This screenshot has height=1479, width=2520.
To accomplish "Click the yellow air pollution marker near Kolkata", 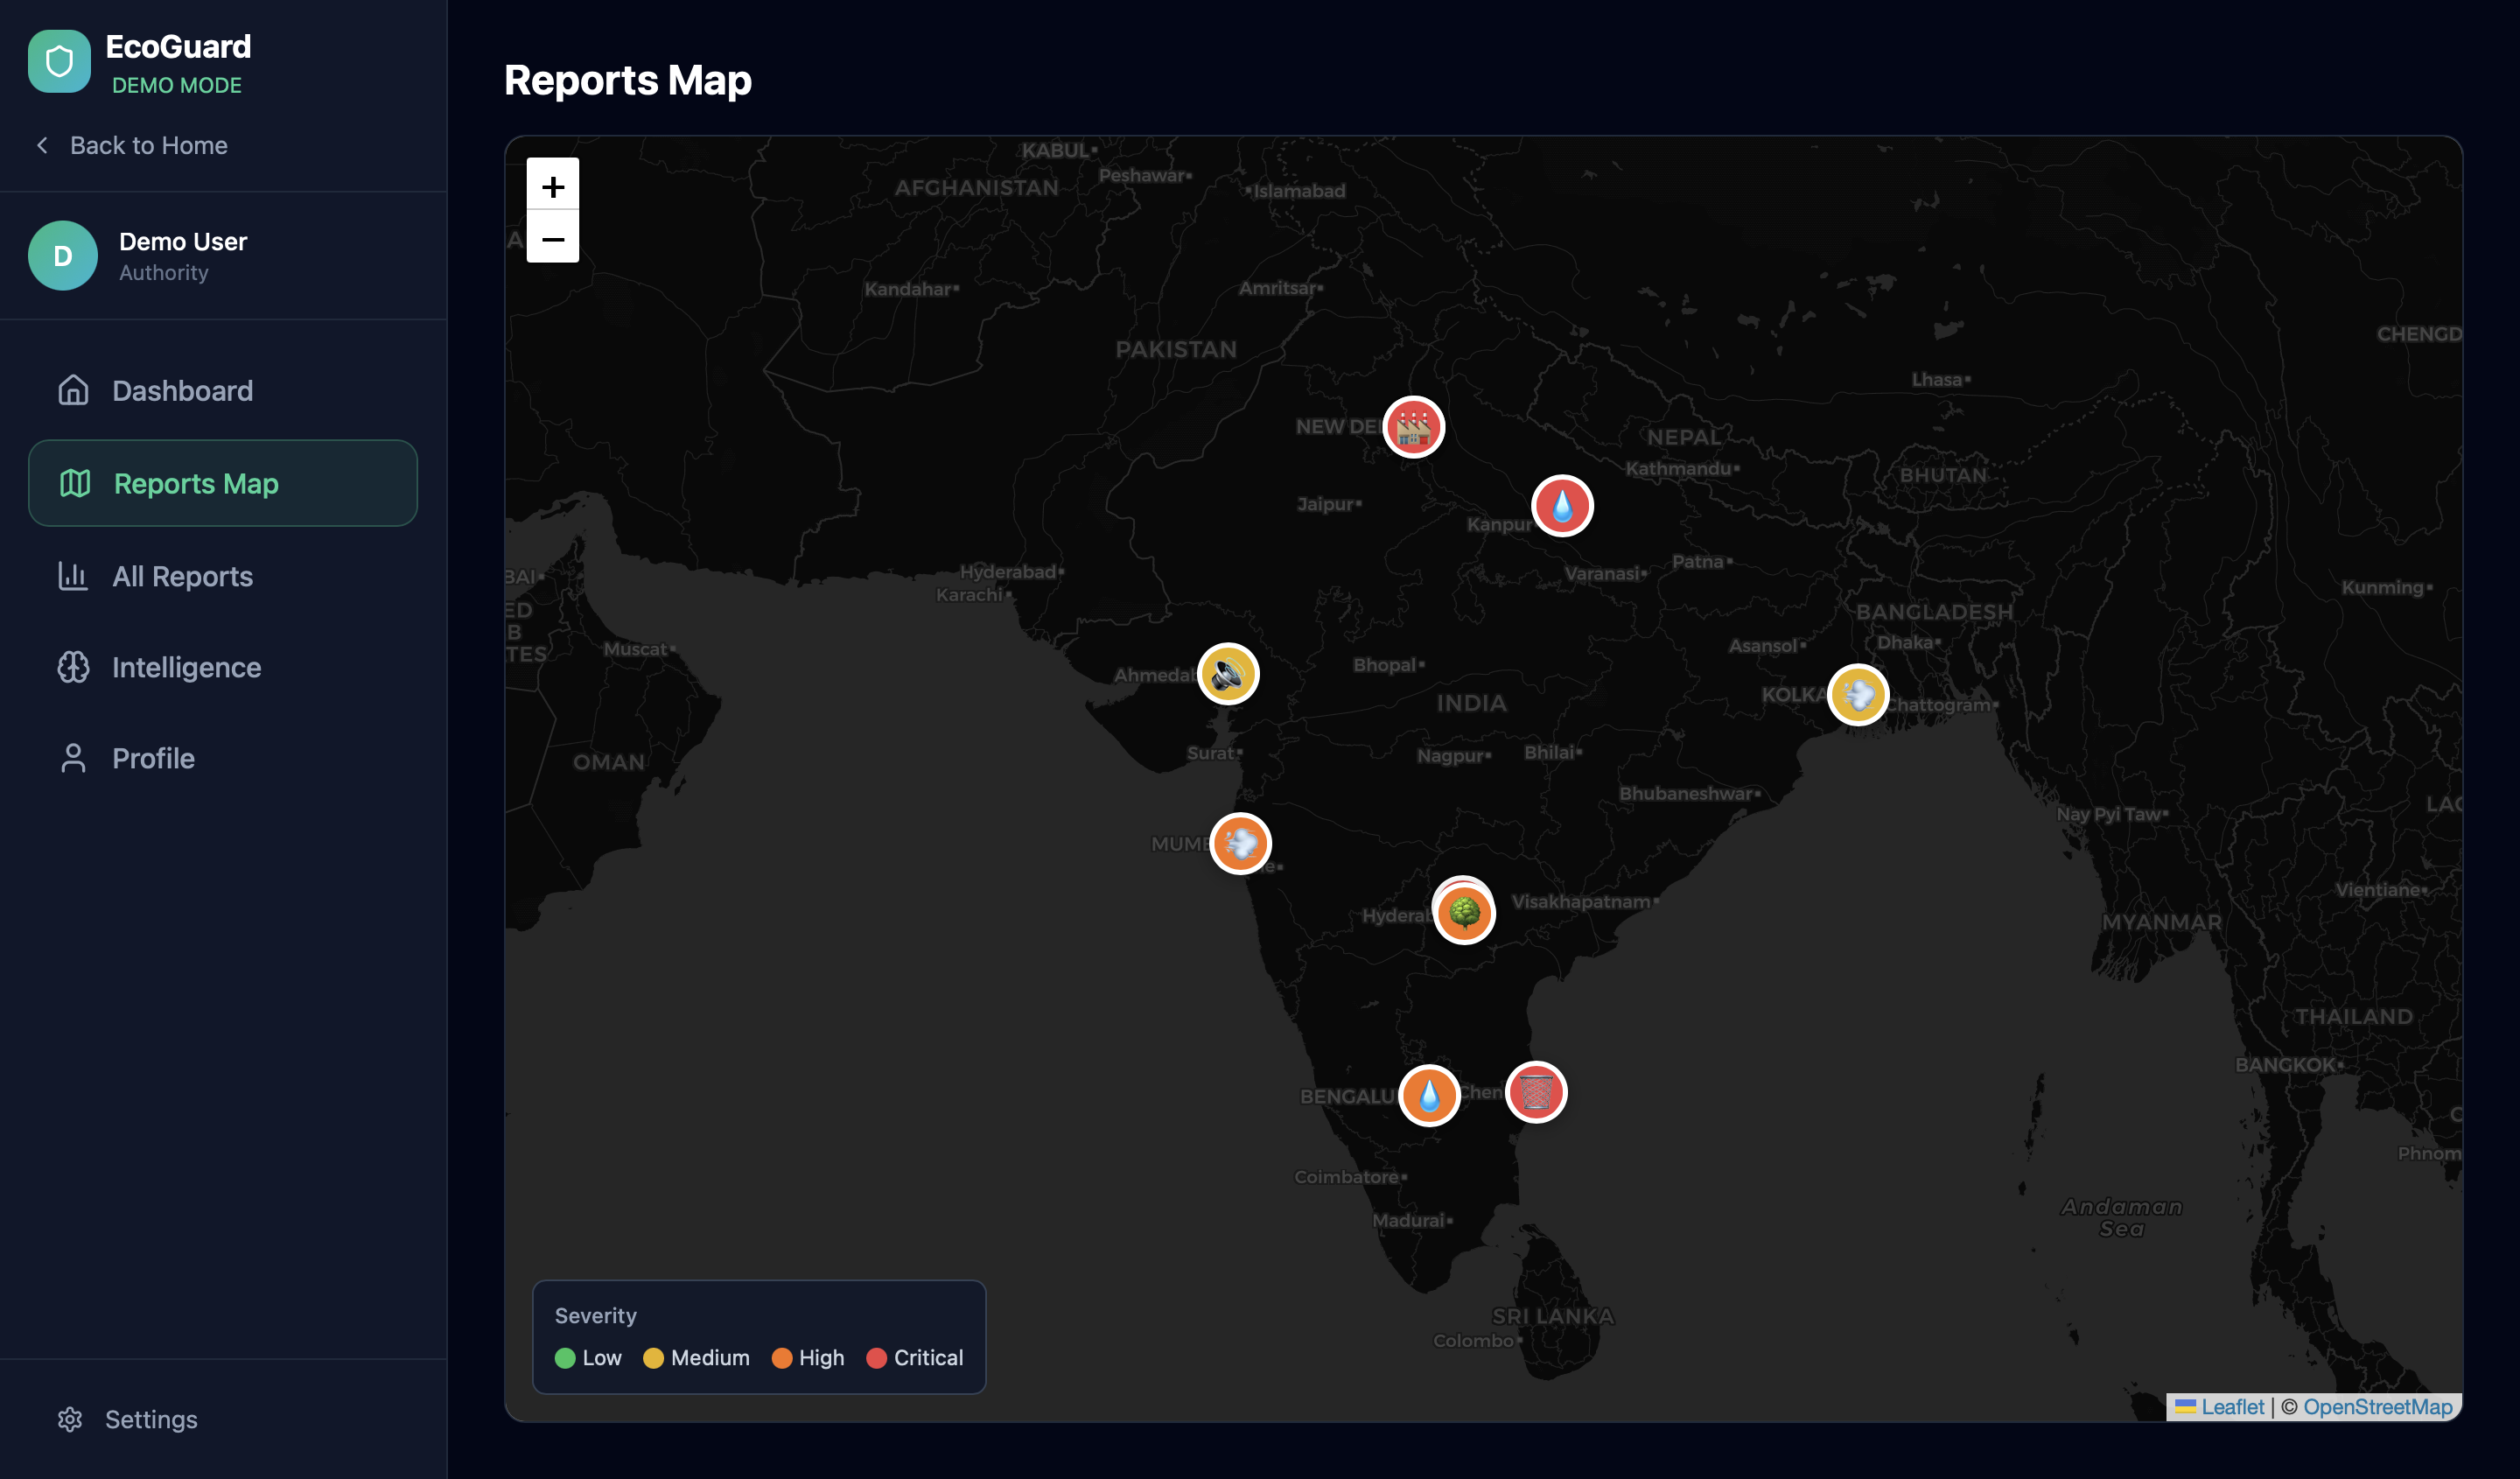I will pos(1858,694).
